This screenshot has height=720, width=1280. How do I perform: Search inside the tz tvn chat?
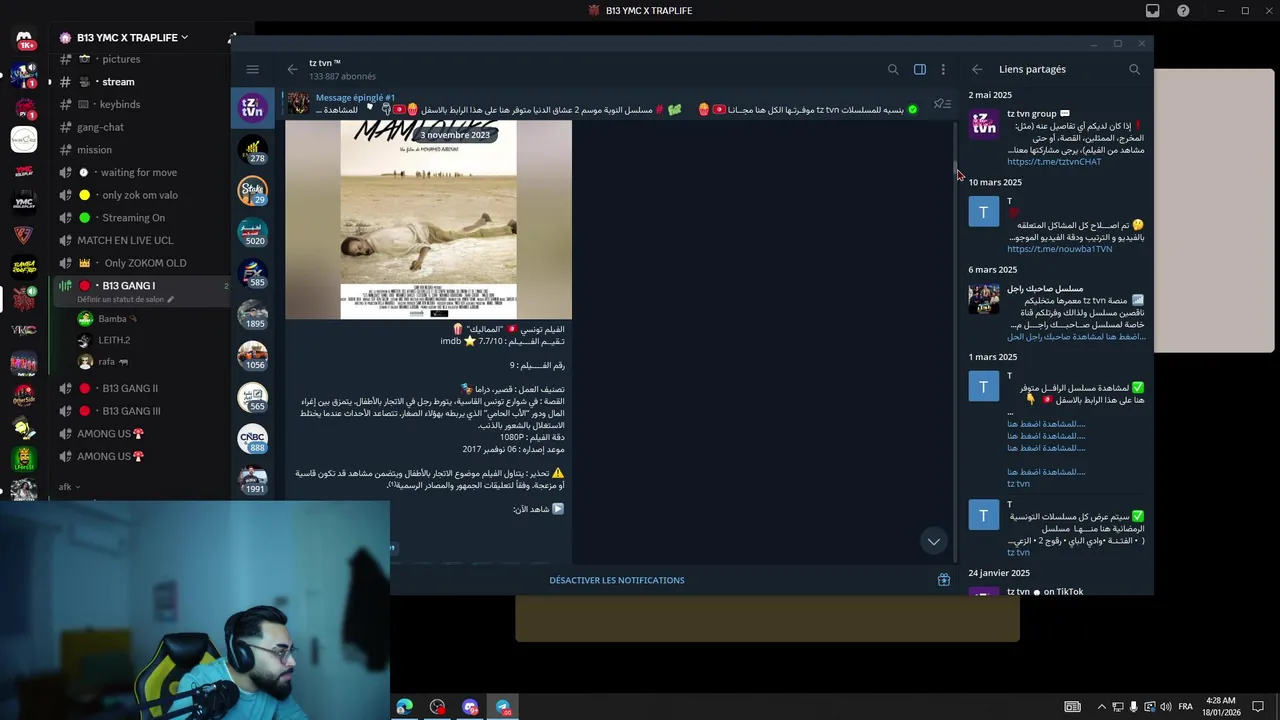pyautogui.click(x=893, y=69)
